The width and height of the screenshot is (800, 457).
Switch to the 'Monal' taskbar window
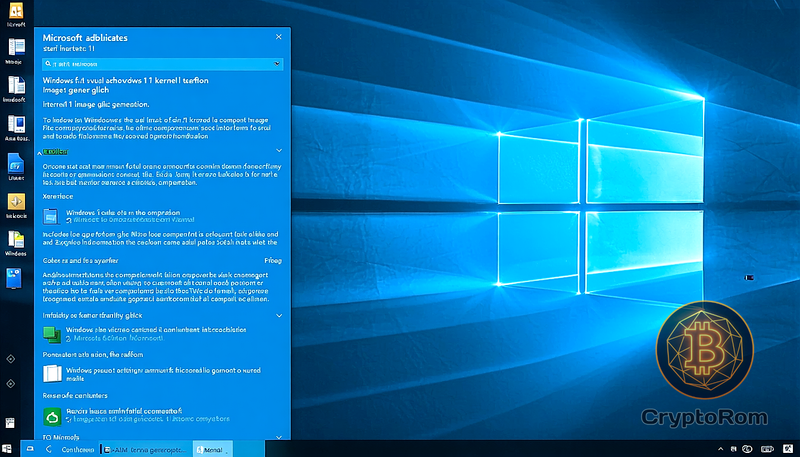pos(212,449)
